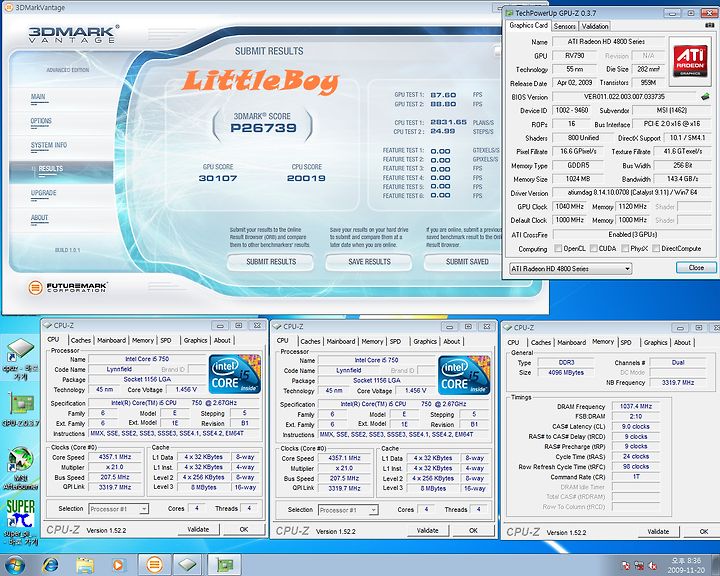
Task: Switch to the Sensors tab in GPU-Z
Action: 565,26
